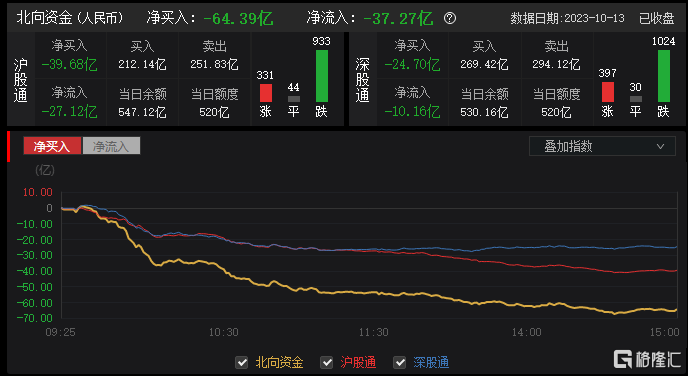Click 沪股通 当日余额 value 547.12亿

point(142,112)
